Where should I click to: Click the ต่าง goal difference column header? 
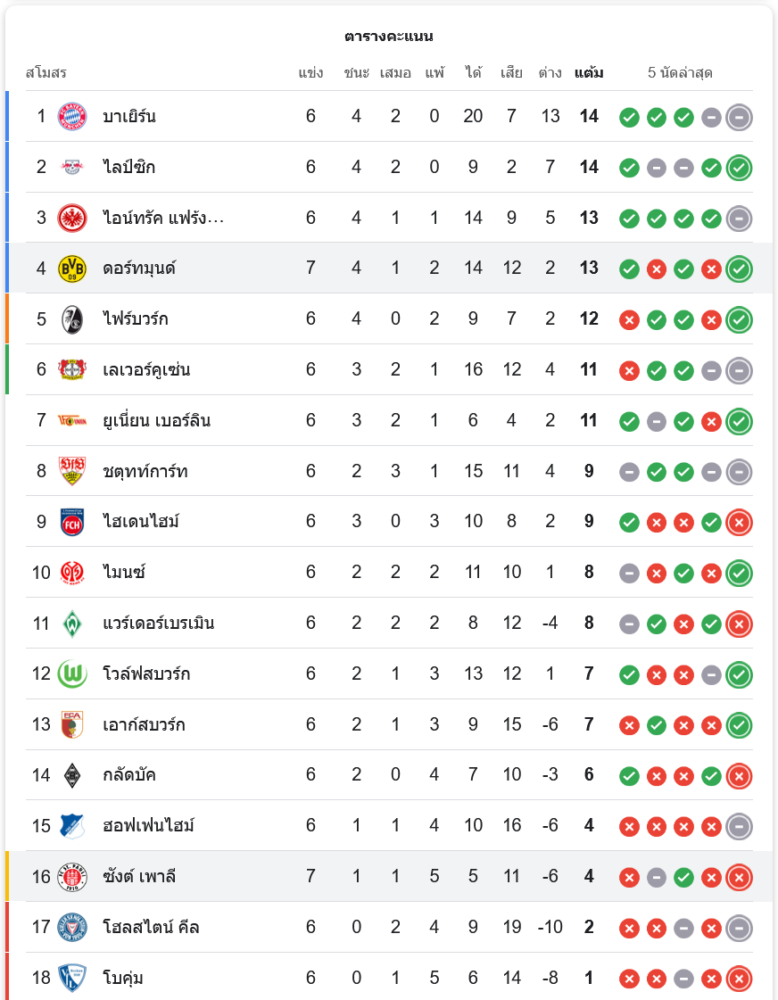pos(550,73)
